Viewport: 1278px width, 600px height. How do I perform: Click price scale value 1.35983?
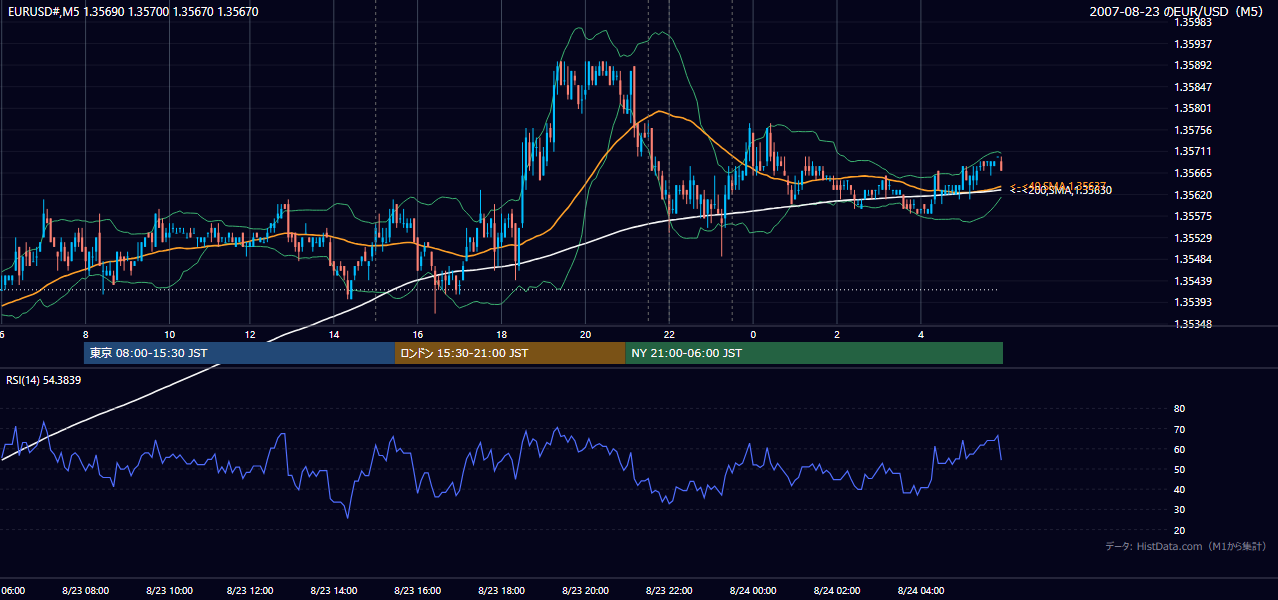point(1193,22)
